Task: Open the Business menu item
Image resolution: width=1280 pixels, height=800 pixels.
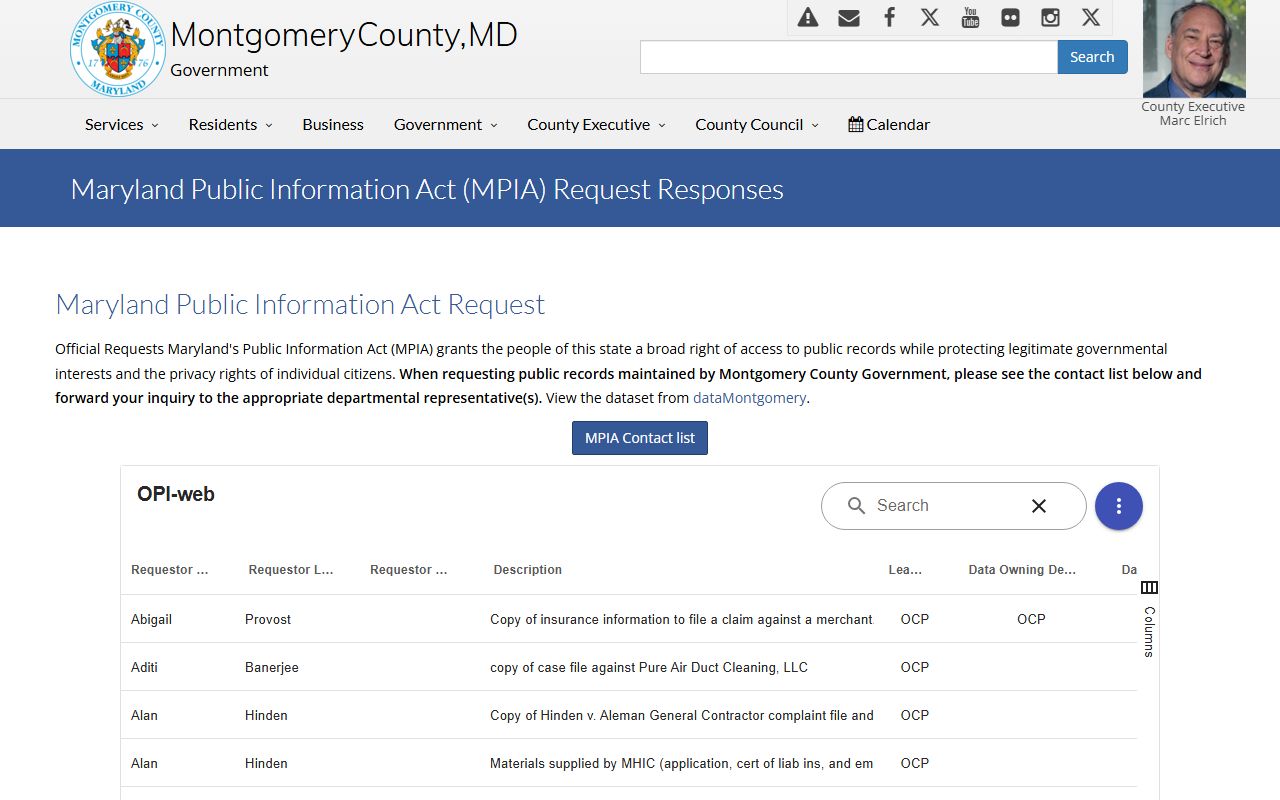Action: coord(333,124)
